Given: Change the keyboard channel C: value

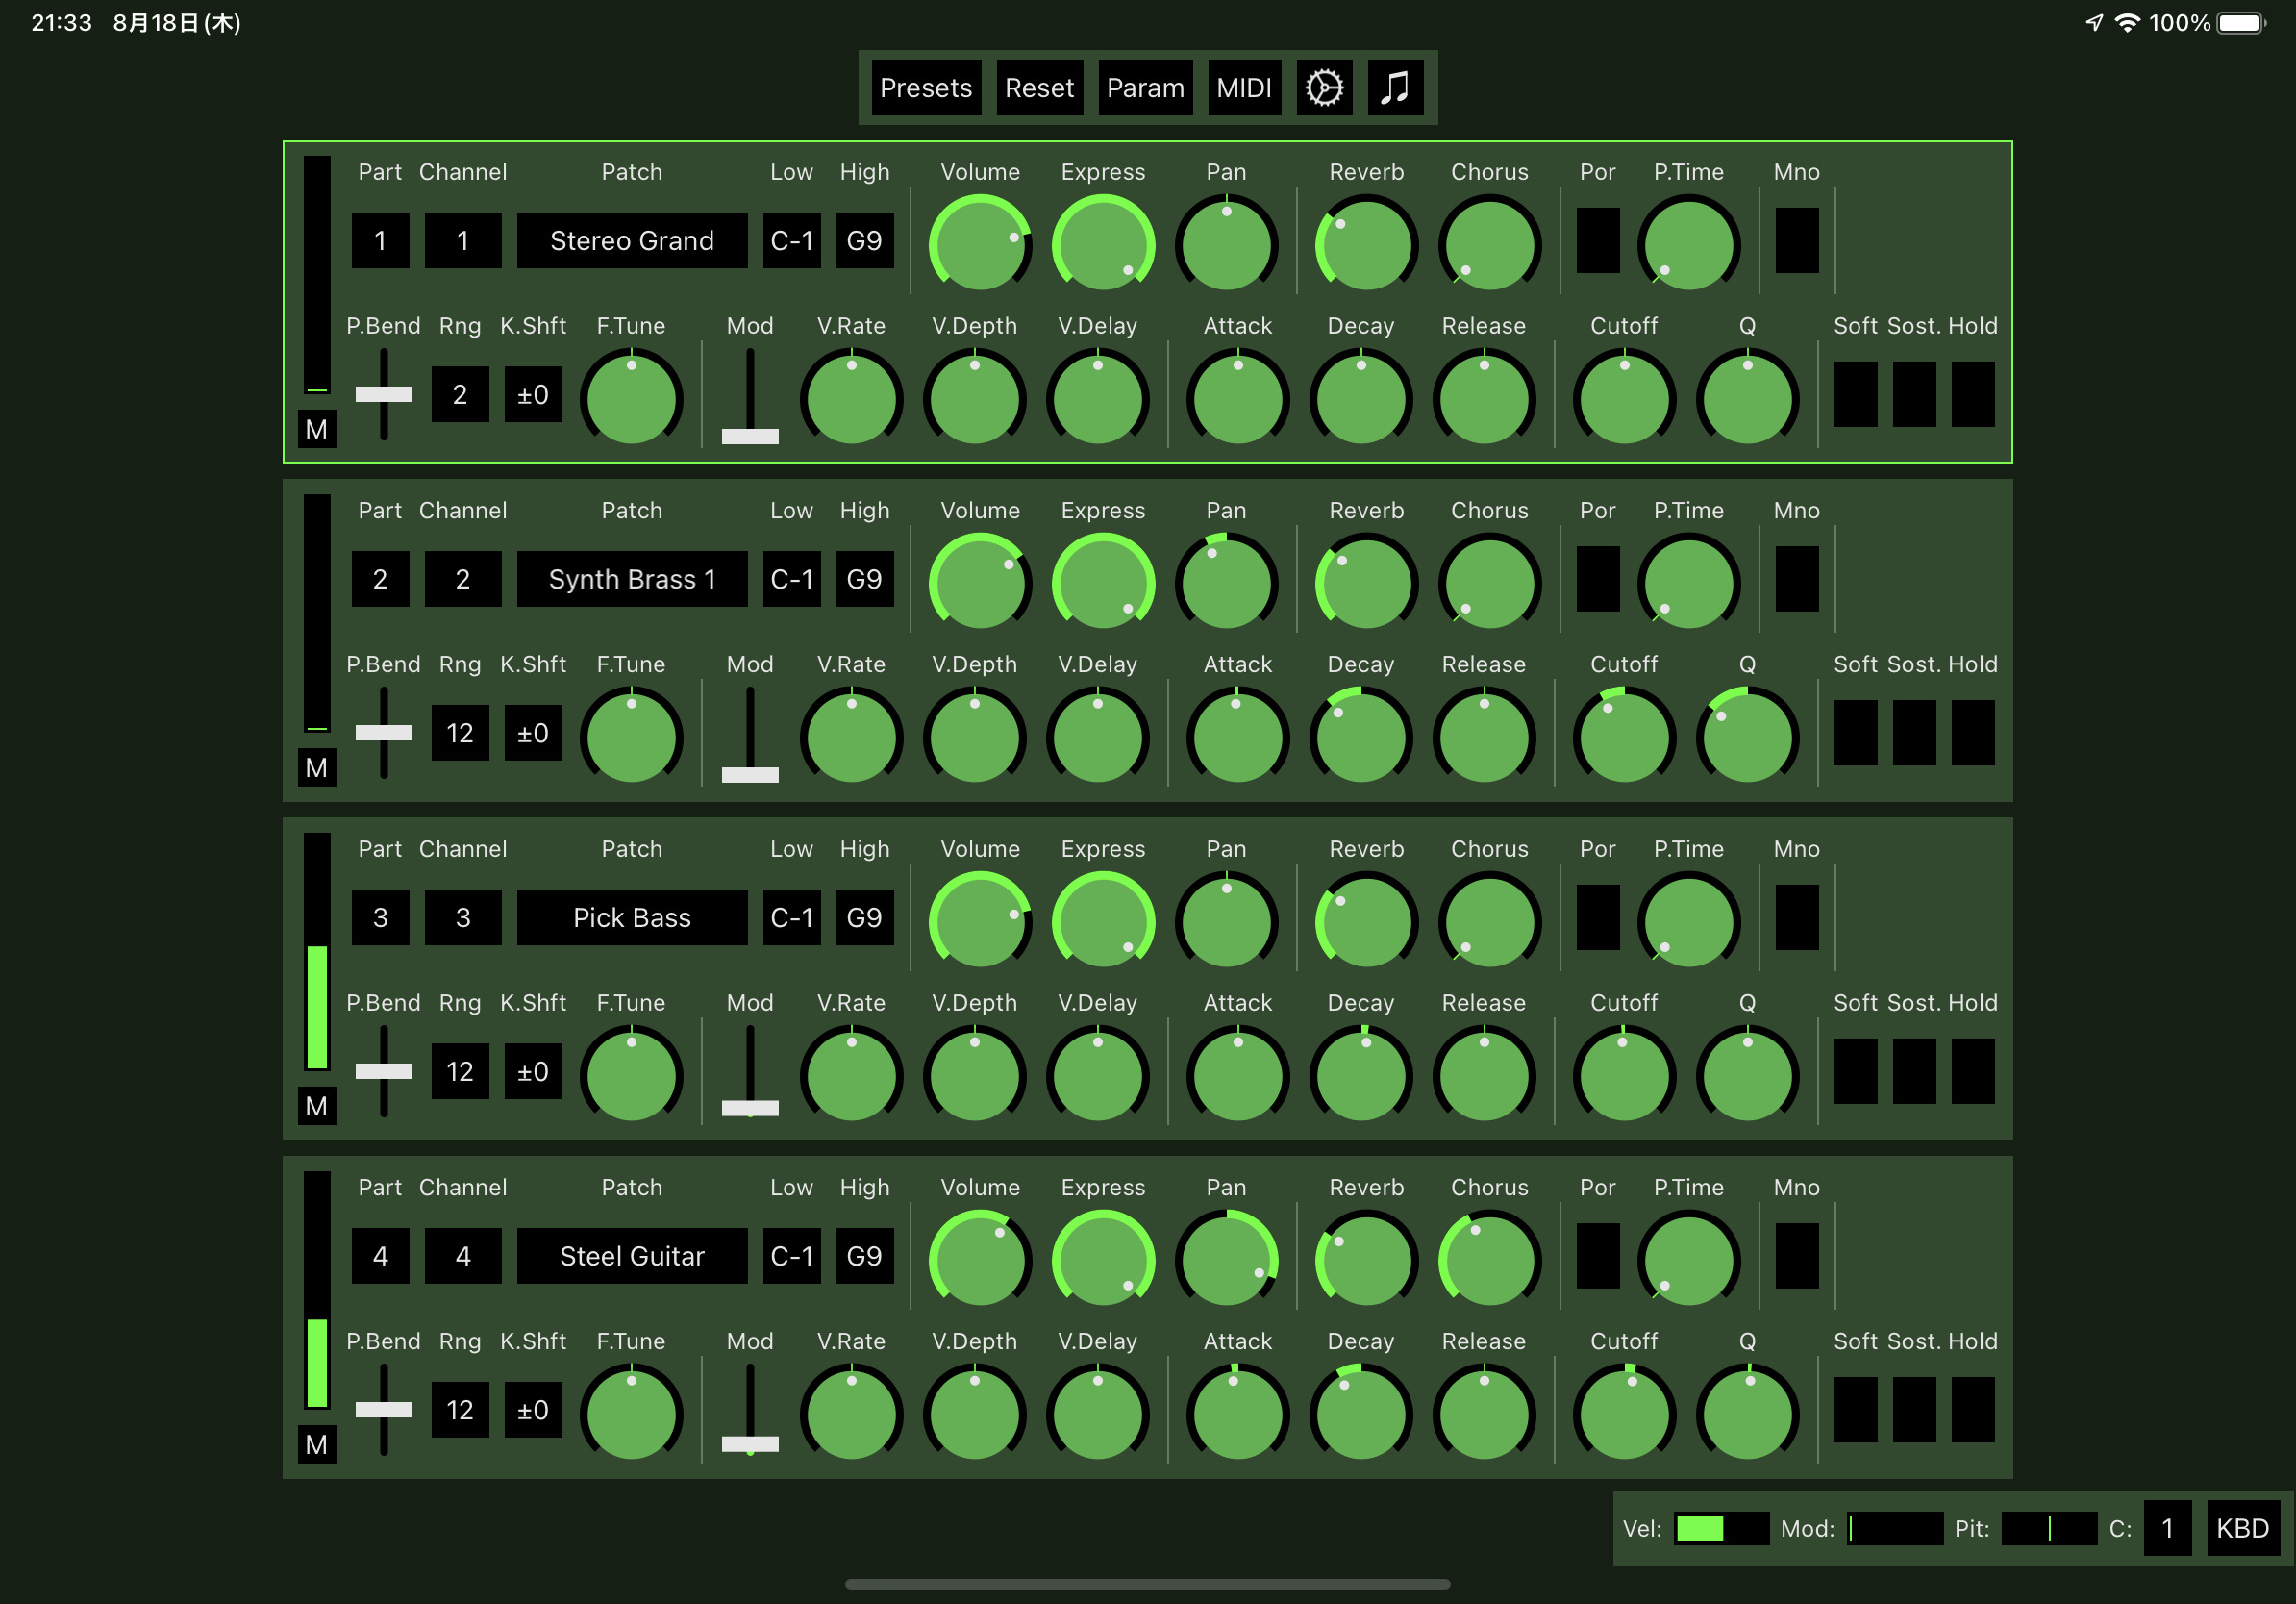Looking at the screenshot, I should click(x=2167, y=1528).
